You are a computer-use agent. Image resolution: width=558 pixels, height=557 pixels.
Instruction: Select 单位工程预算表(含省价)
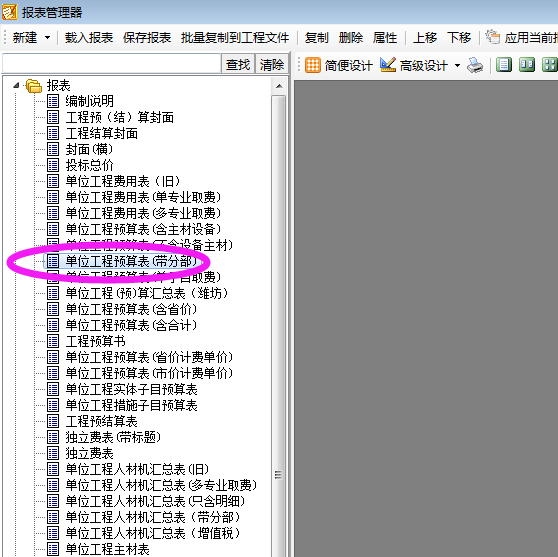pos(131,309)
